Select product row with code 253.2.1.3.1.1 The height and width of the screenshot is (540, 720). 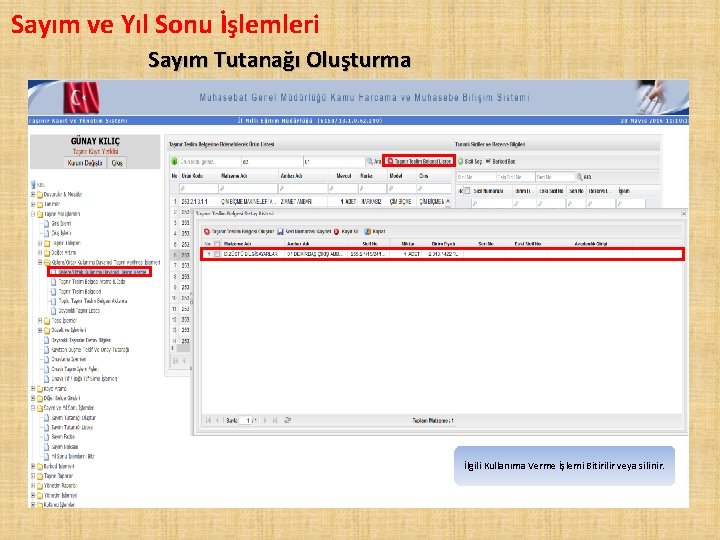click(310, 202)
